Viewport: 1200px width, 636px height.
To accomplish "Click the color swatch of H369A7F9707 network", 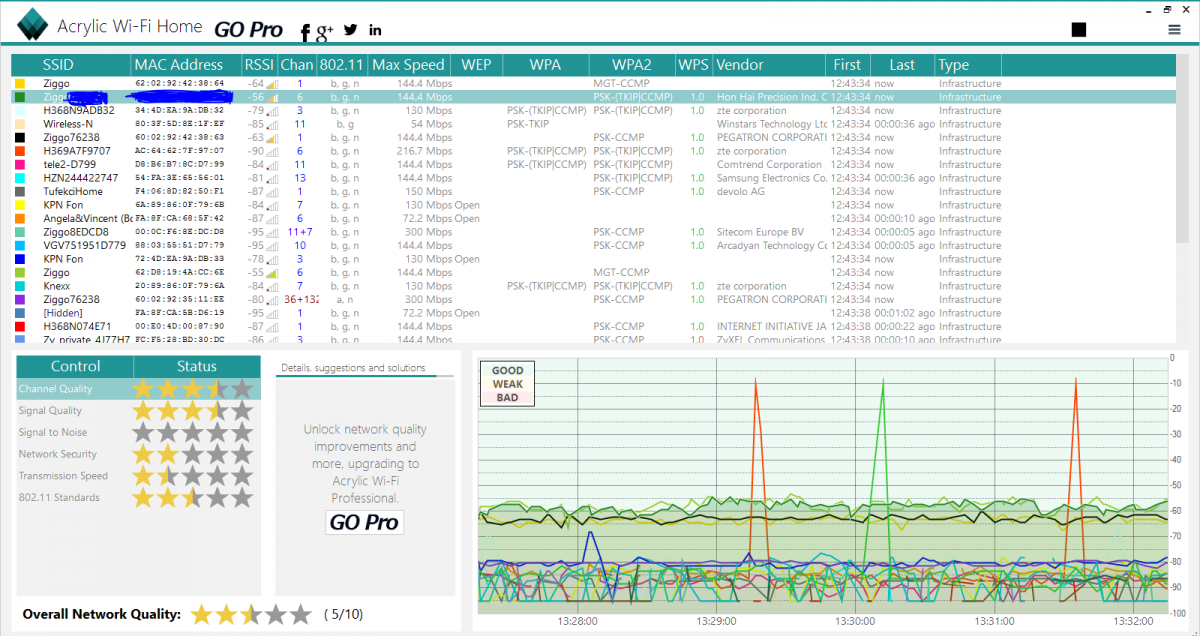I will pyautogui.click(x=20, y=151).
